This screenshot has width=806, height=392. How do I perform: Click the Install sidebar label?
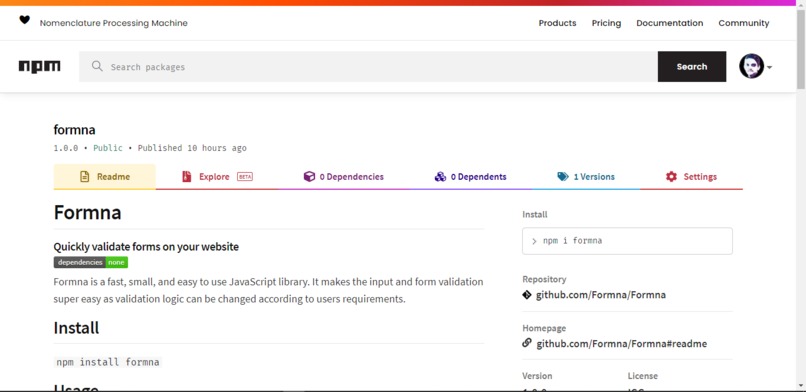(535, 215)
